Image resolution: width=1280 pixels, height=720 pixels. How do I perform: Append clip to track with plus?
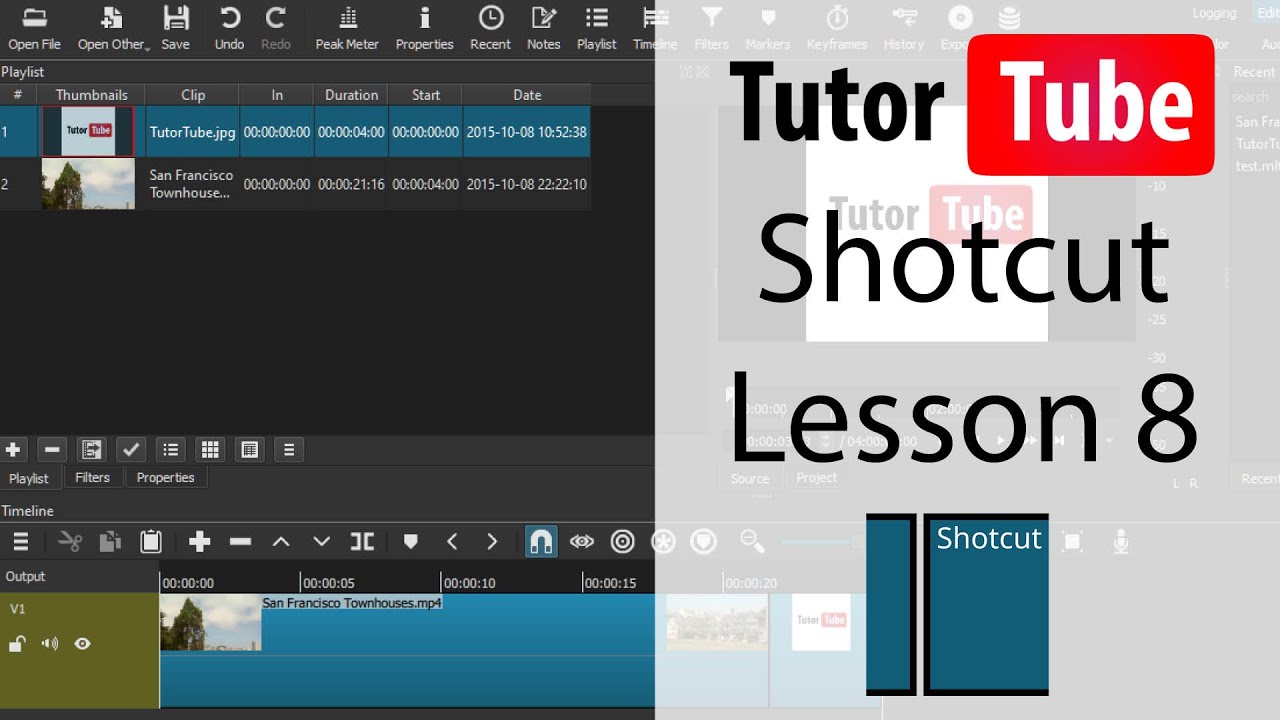(x=200, y=542)
